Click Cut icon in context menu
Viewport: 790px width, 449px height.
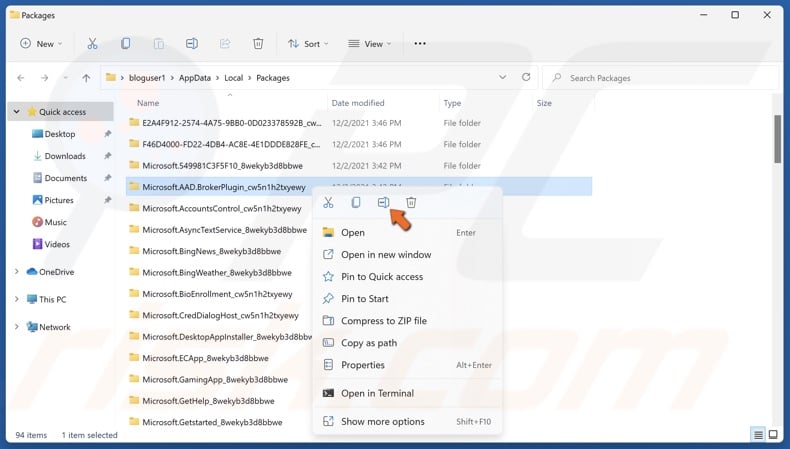tap(328, 203)
